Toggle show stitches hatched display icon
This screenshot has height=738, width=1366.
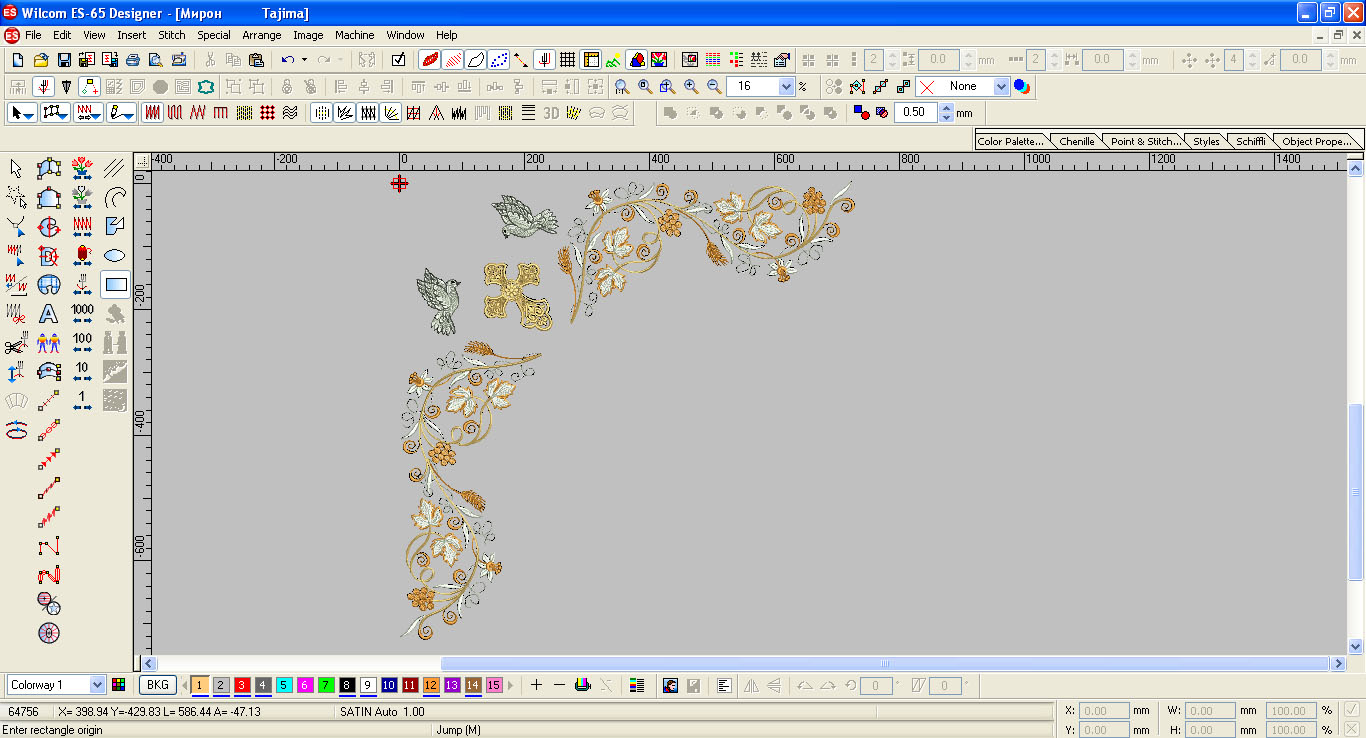(x=452, y=60)
